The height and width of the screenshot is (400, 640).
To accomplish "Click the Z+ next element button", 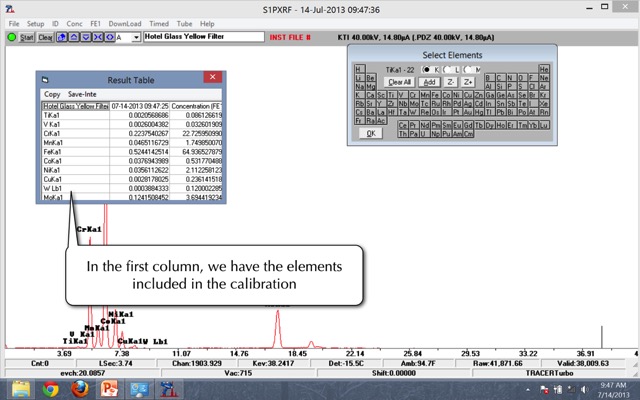I will (467, 82).
